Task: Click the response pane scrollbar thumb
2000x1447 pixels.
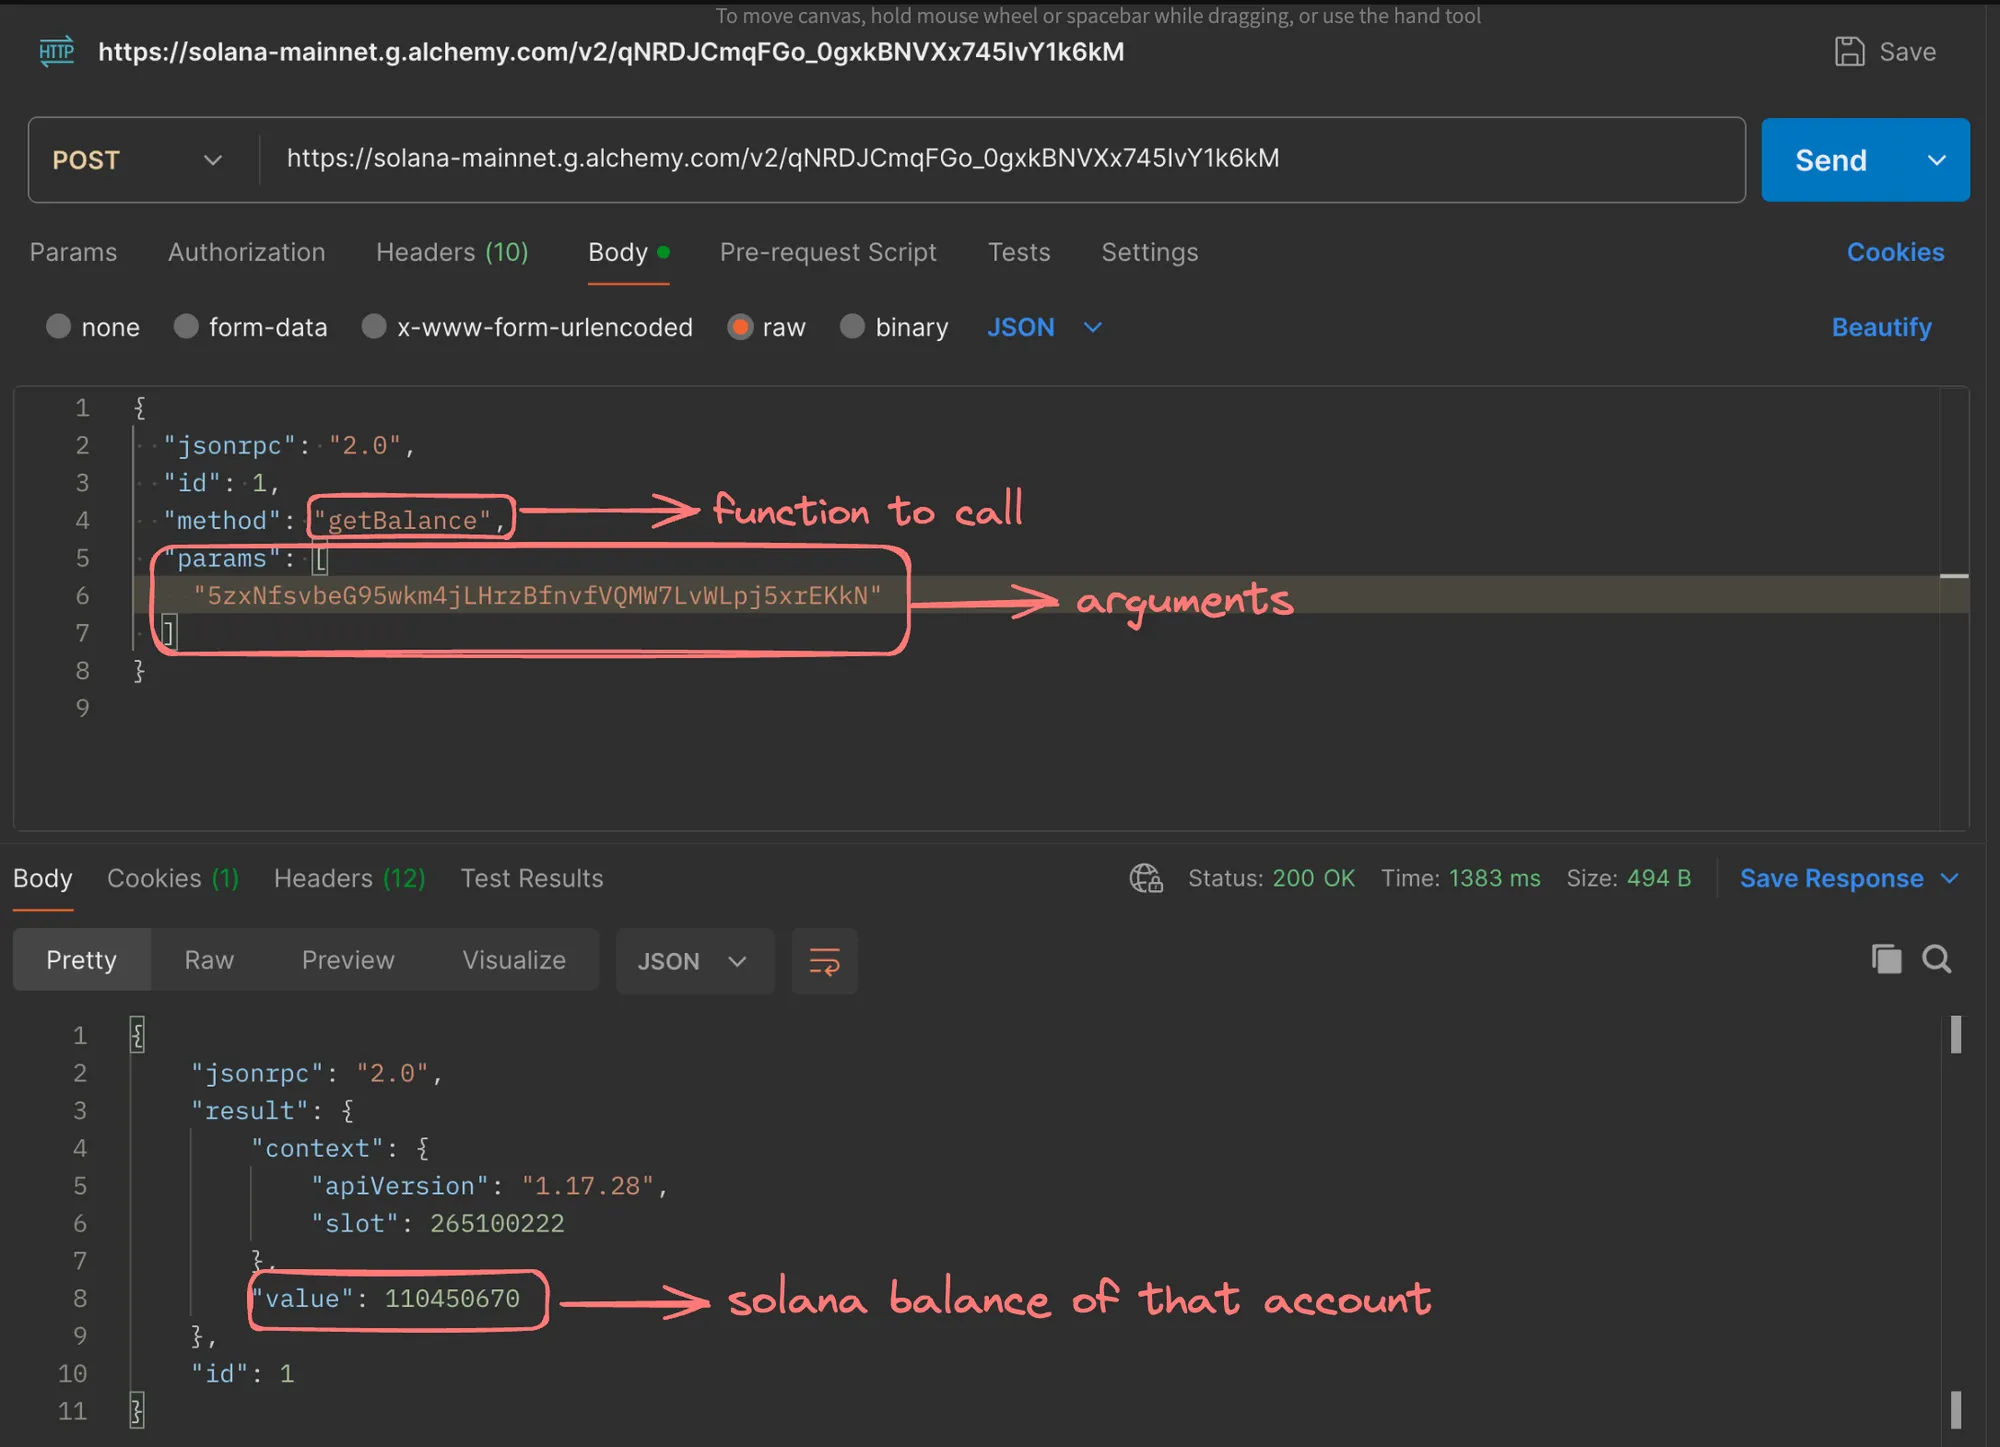Action: click(1955, 1035)
